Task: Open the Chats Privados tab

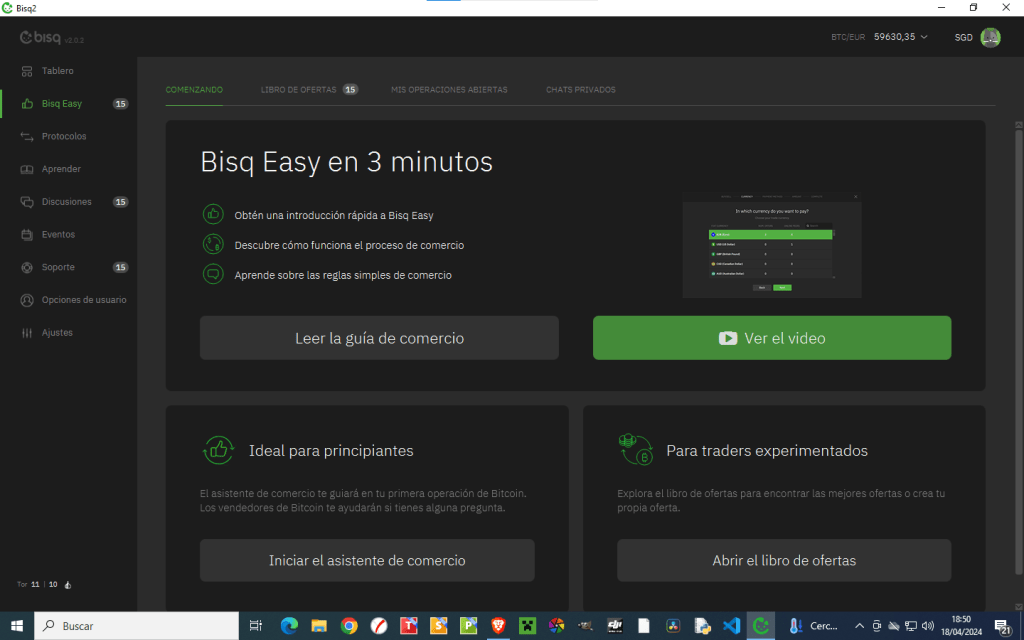Action: [x=580, y=90]
